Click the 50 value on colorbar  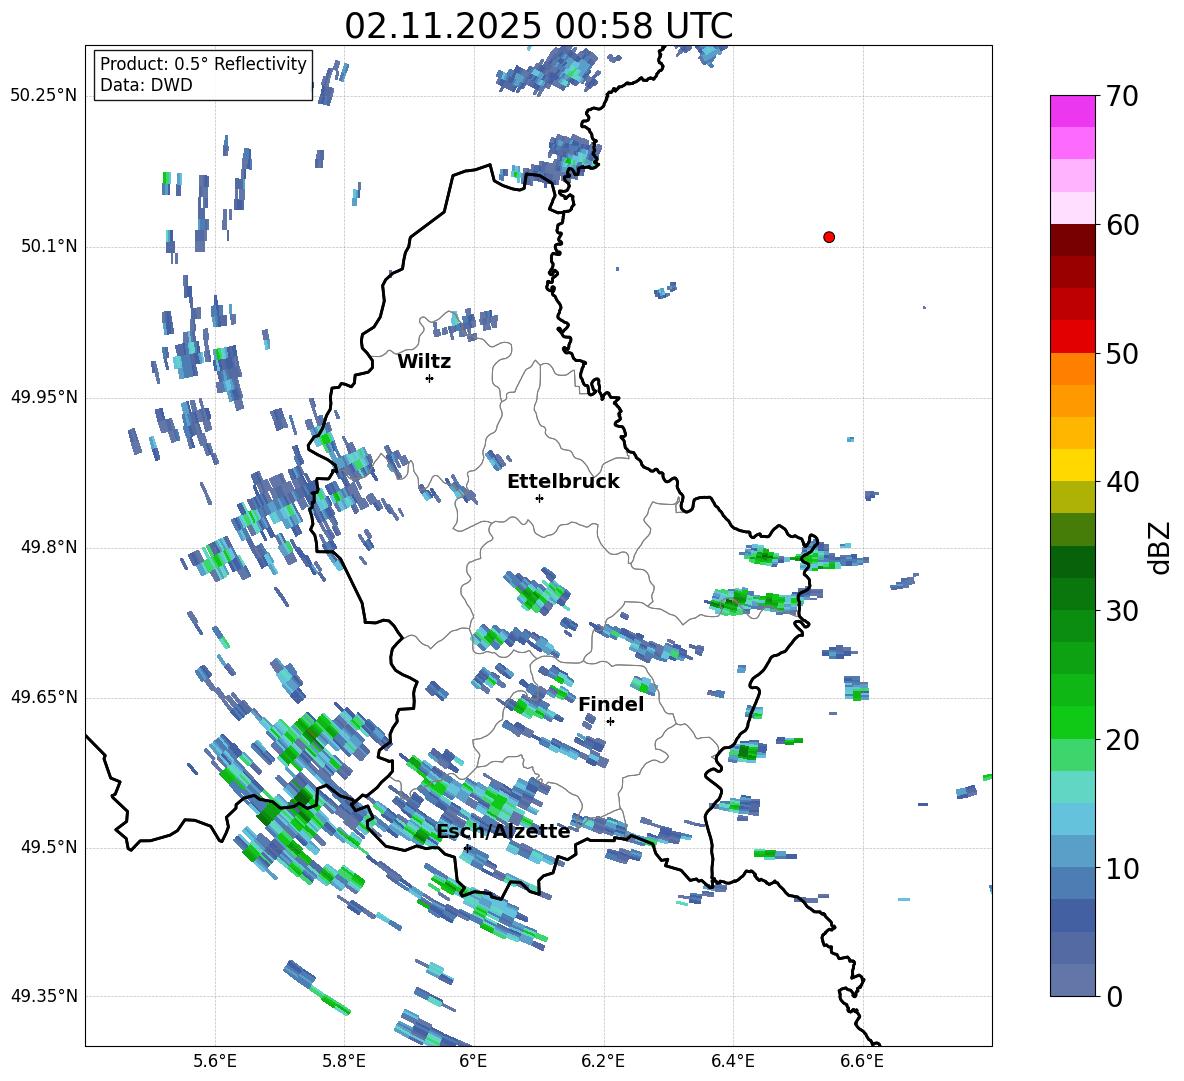pos(1122,353)
